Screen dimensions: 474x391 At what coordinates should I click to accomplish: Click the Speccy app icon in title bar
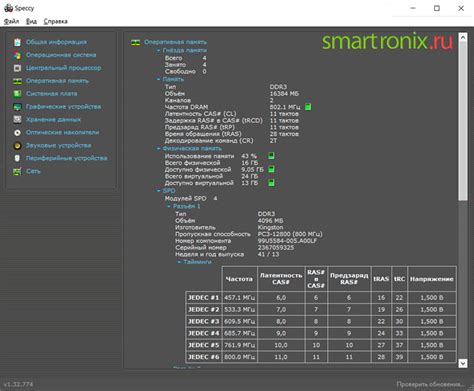pyautogui.click(x=8, y=8)
